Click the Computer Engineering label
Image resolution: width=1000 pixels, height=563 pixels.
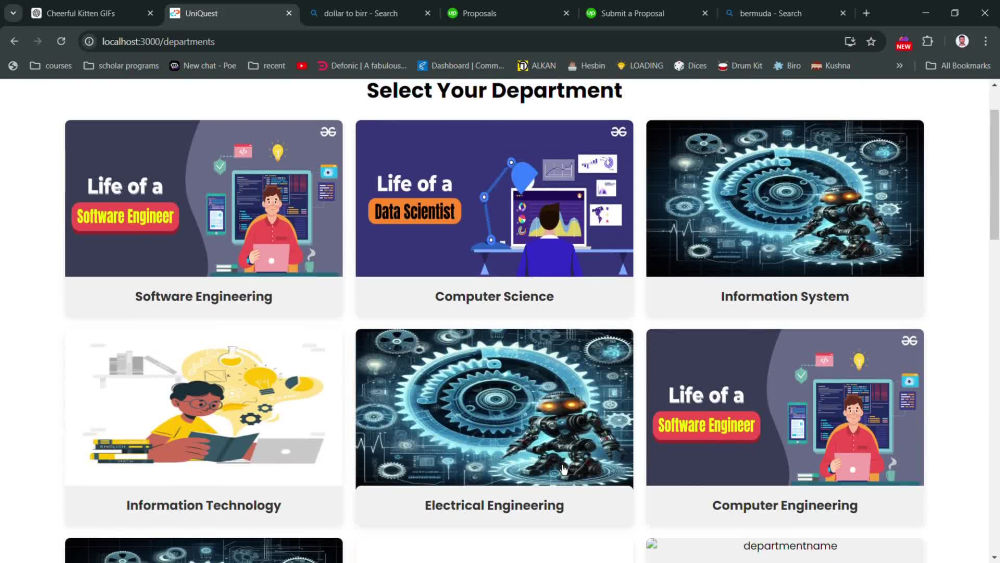pyautogui.click(x=784, y=506)
